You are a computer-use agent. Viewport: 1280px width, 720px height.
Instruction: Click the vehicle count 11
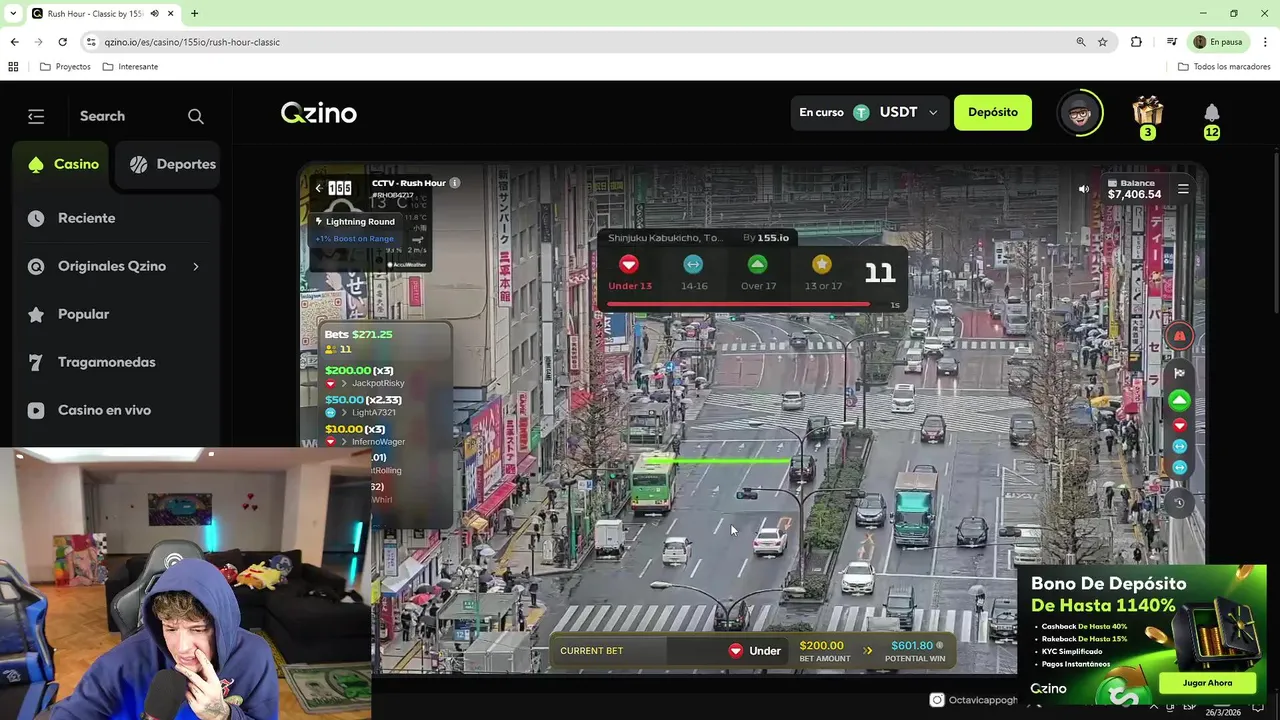(x=880, y=272)
